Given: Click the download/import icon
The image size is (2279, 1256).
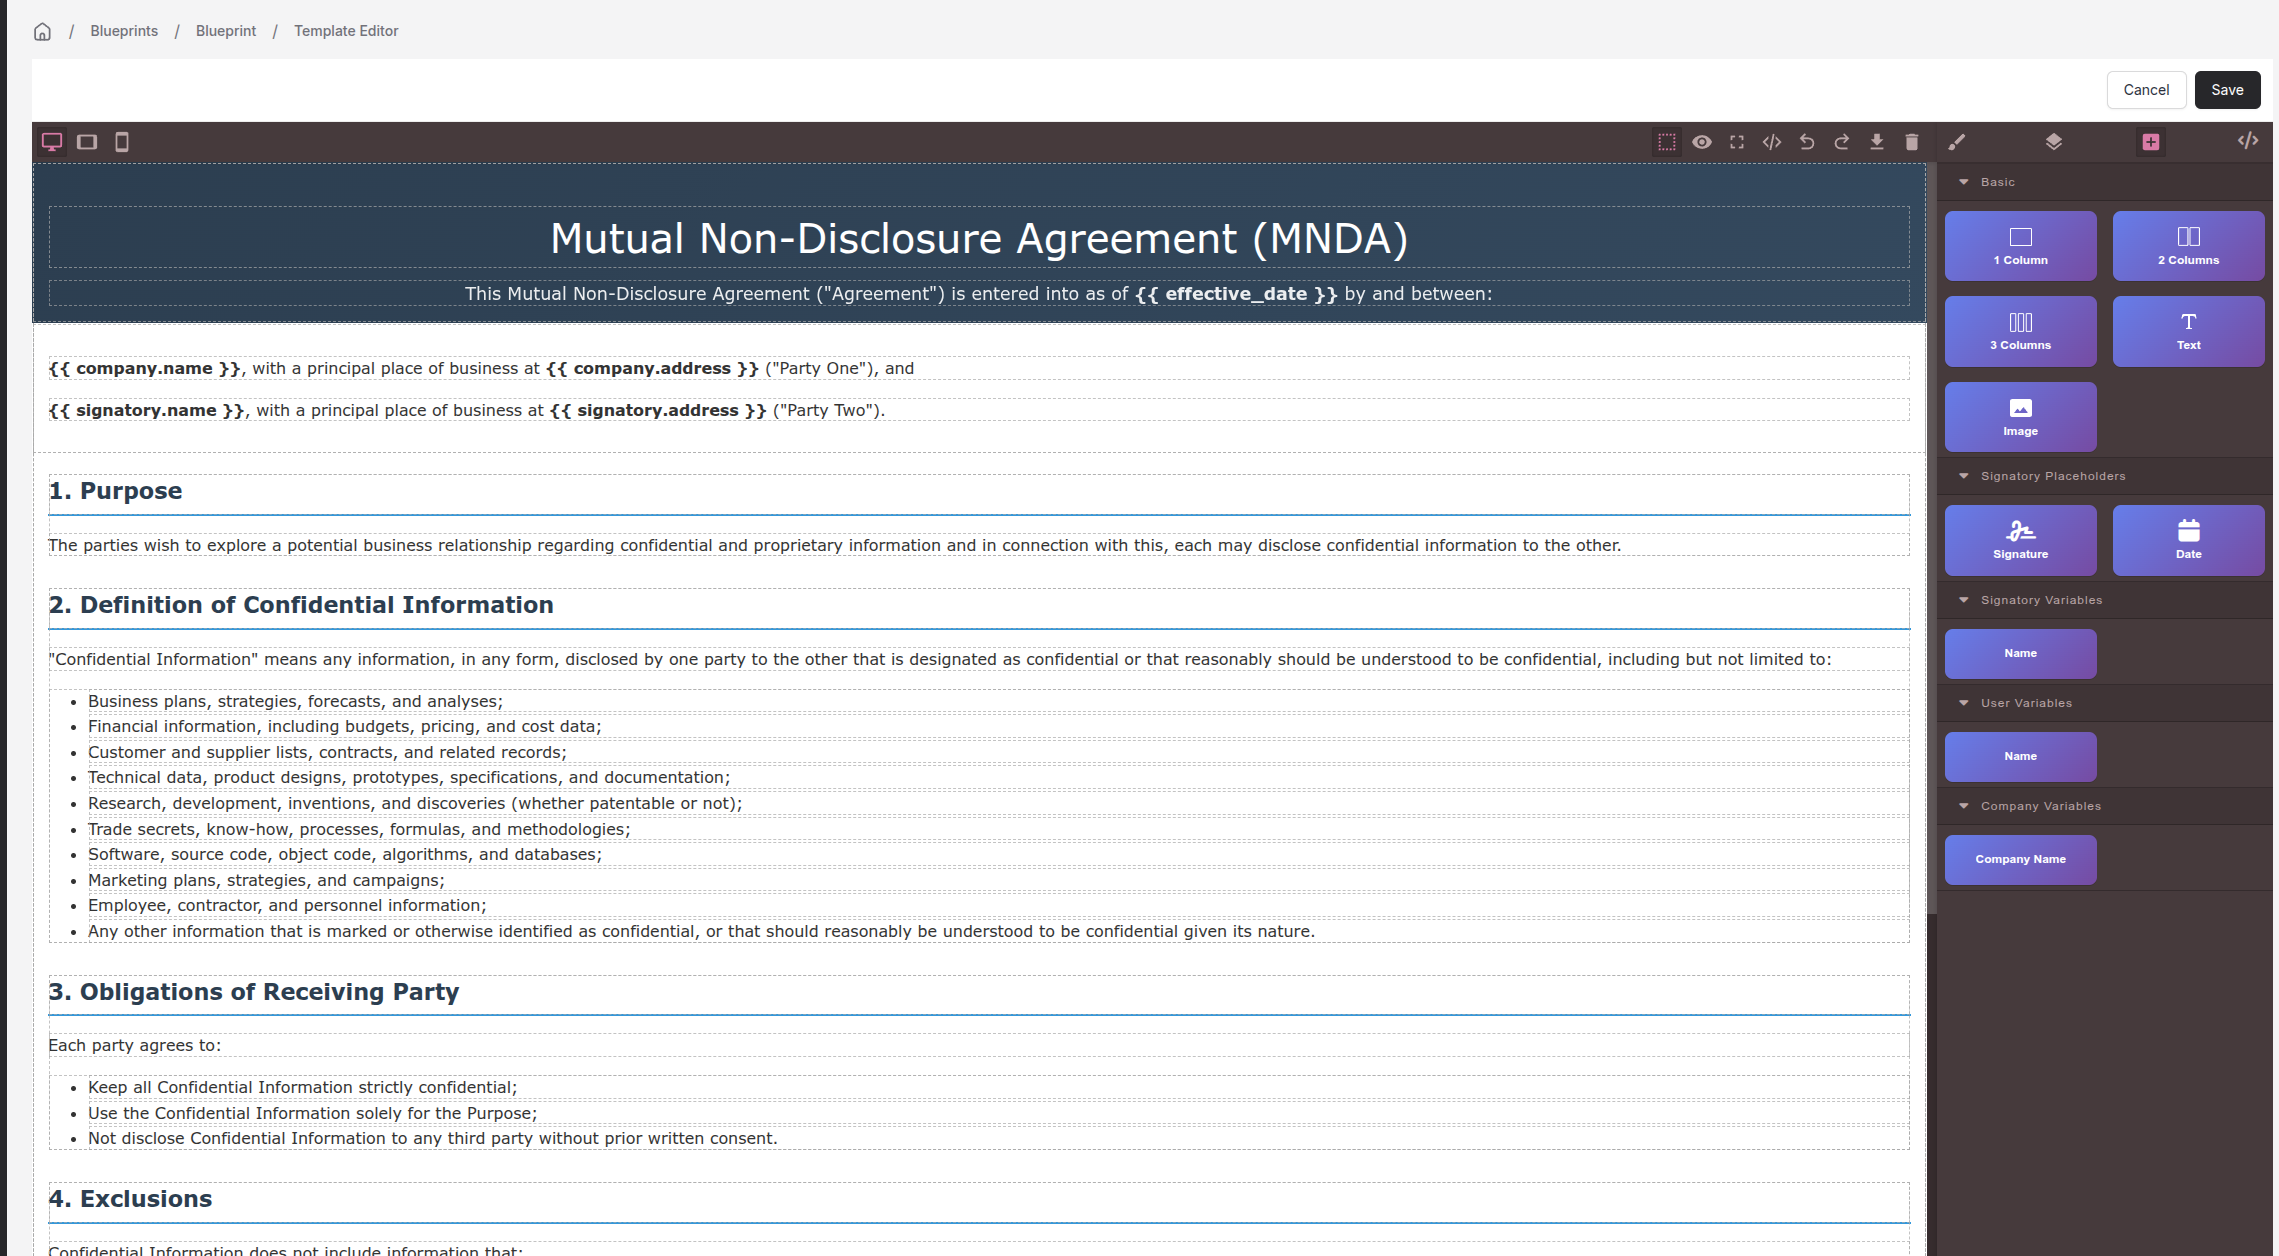Looking at the screenshot, I should pos(1877,142).
